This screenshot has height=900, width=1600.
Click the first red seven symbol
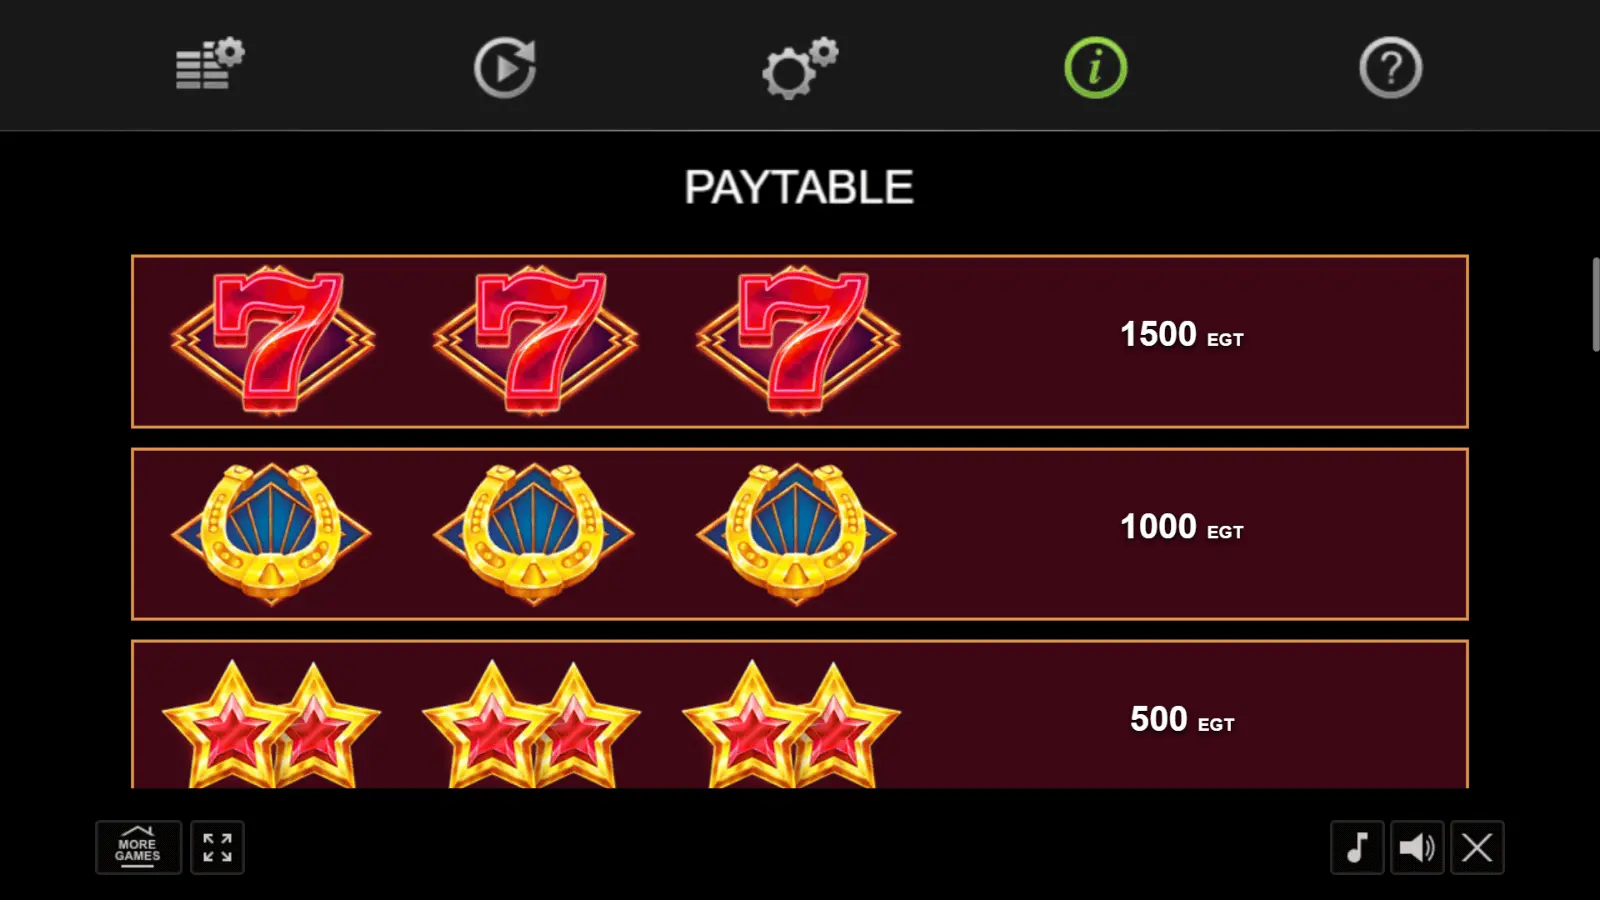(273, 340)
